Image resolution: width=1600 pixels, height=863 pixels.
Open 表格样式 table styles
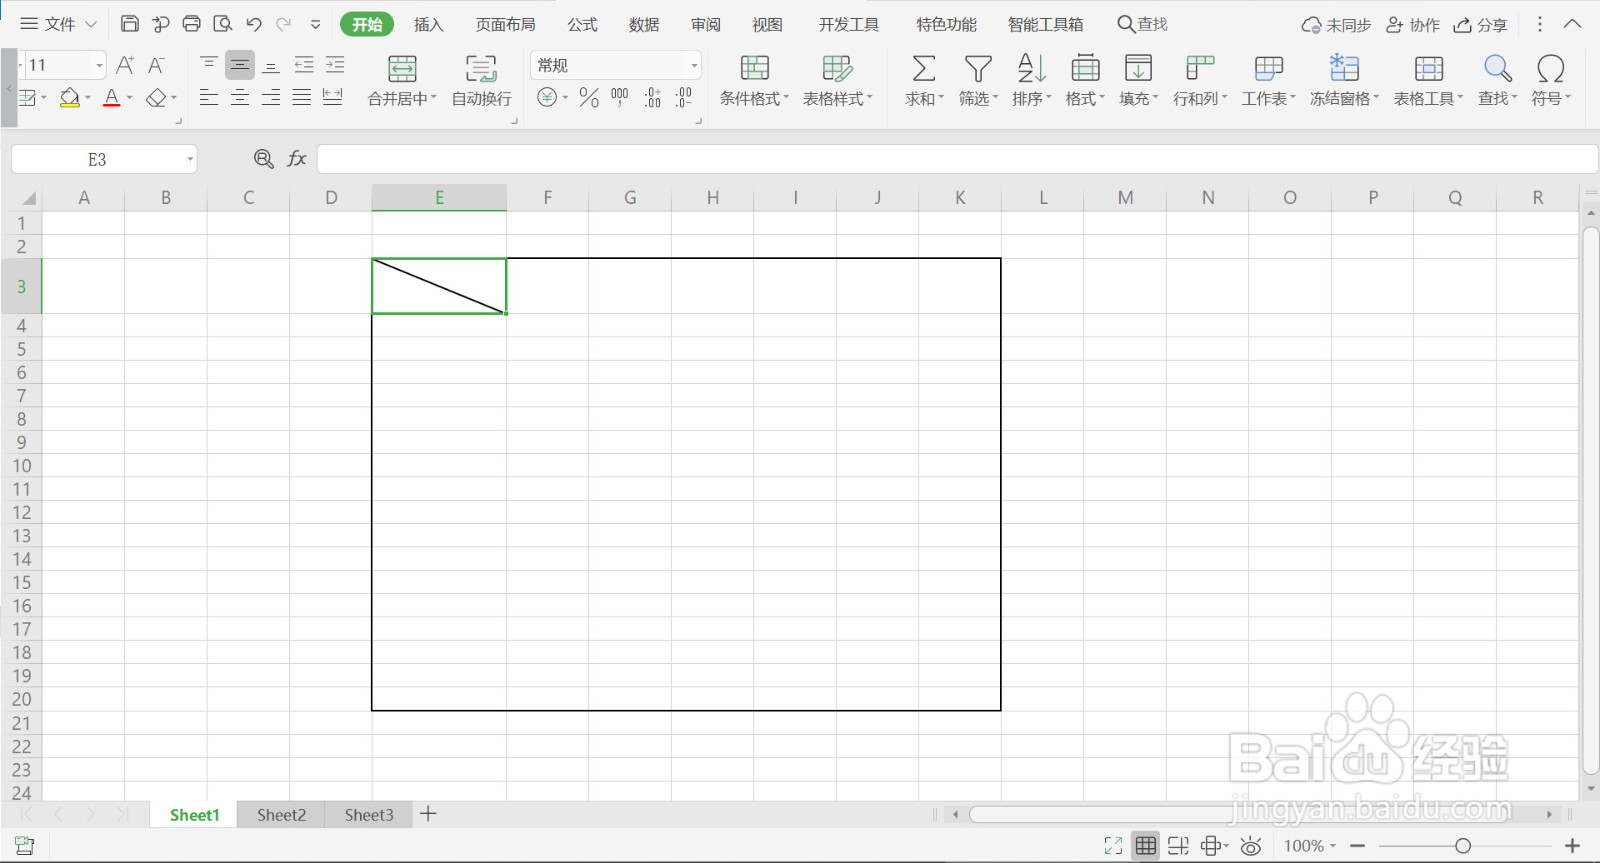tap(838, 80)
